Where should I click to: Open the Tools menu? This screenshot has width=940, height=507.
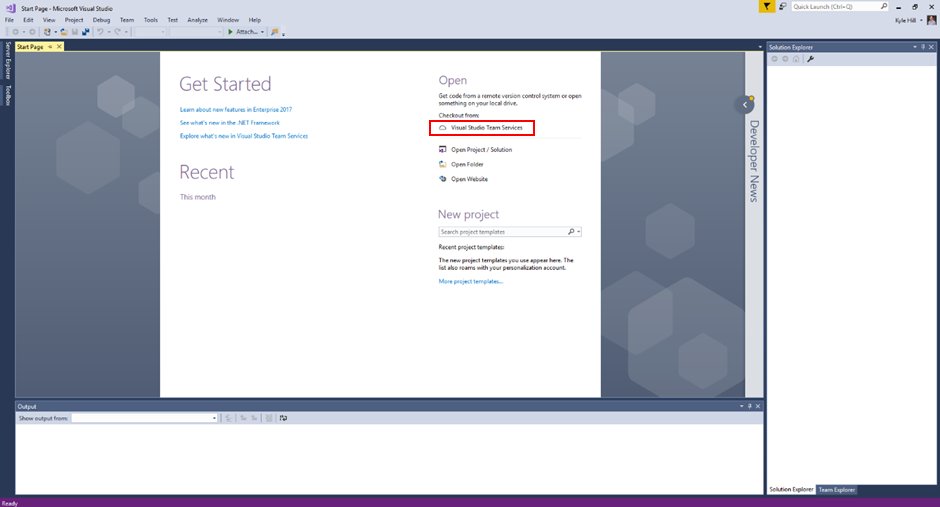[150, 20]
